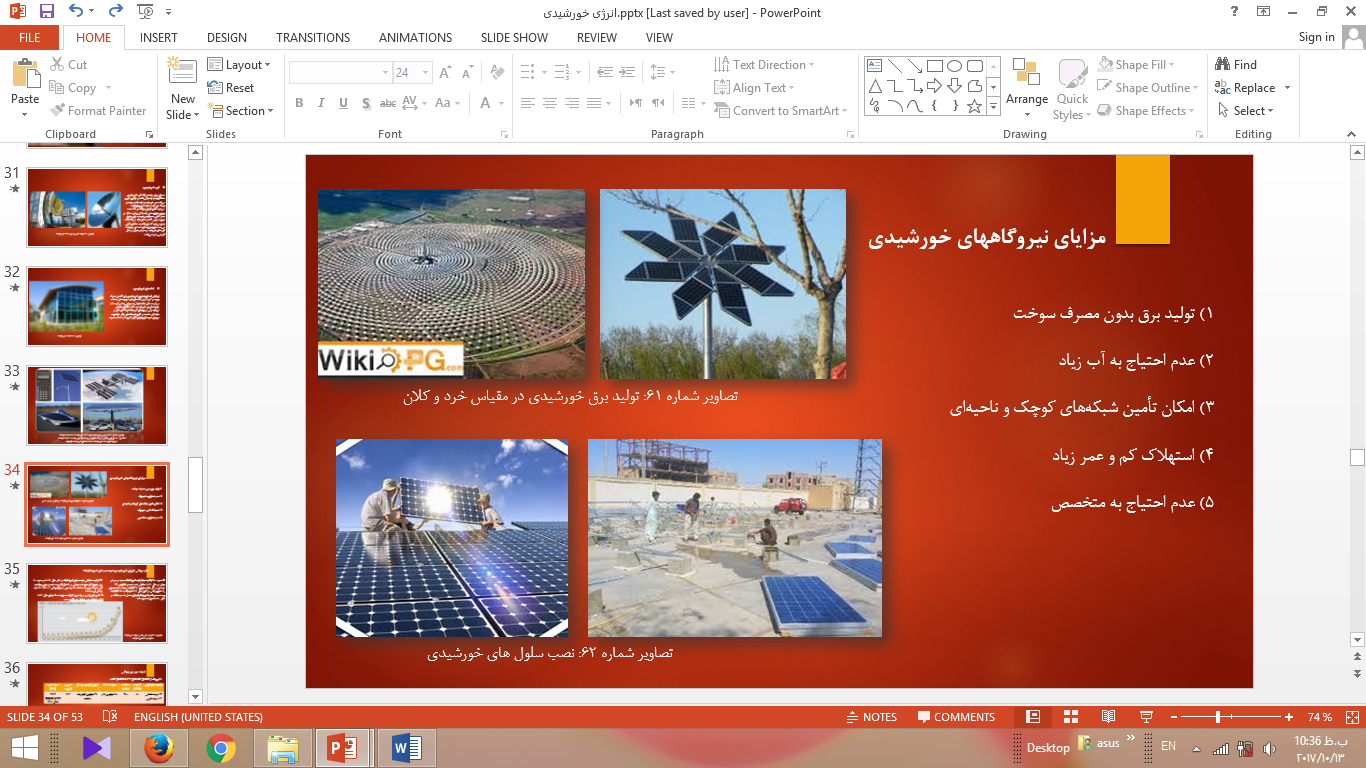Viewport: 1366px width, 768px height.
Task: Align text left in paragraph group
Action: pos(527,103)
